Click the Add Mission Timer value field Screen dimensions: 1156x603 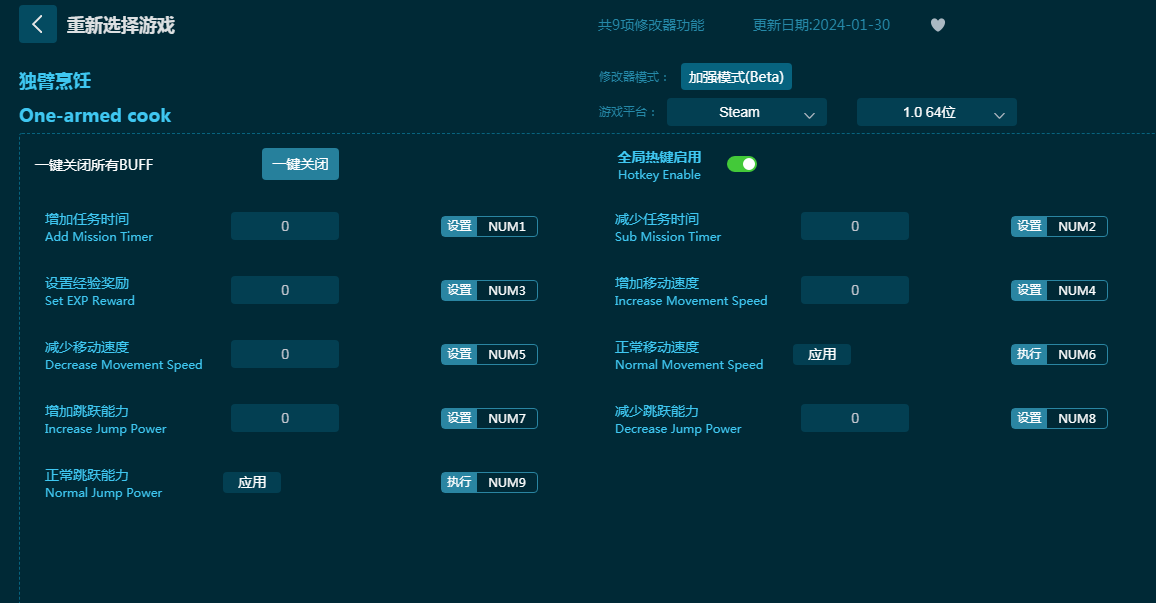[x=284, y=227]
